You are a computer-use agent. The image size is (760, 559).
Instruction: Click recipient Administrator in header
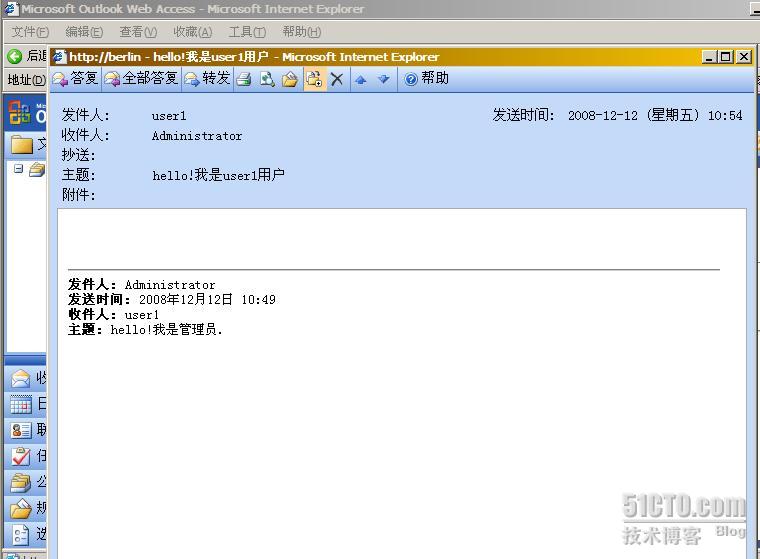point(197,136)
